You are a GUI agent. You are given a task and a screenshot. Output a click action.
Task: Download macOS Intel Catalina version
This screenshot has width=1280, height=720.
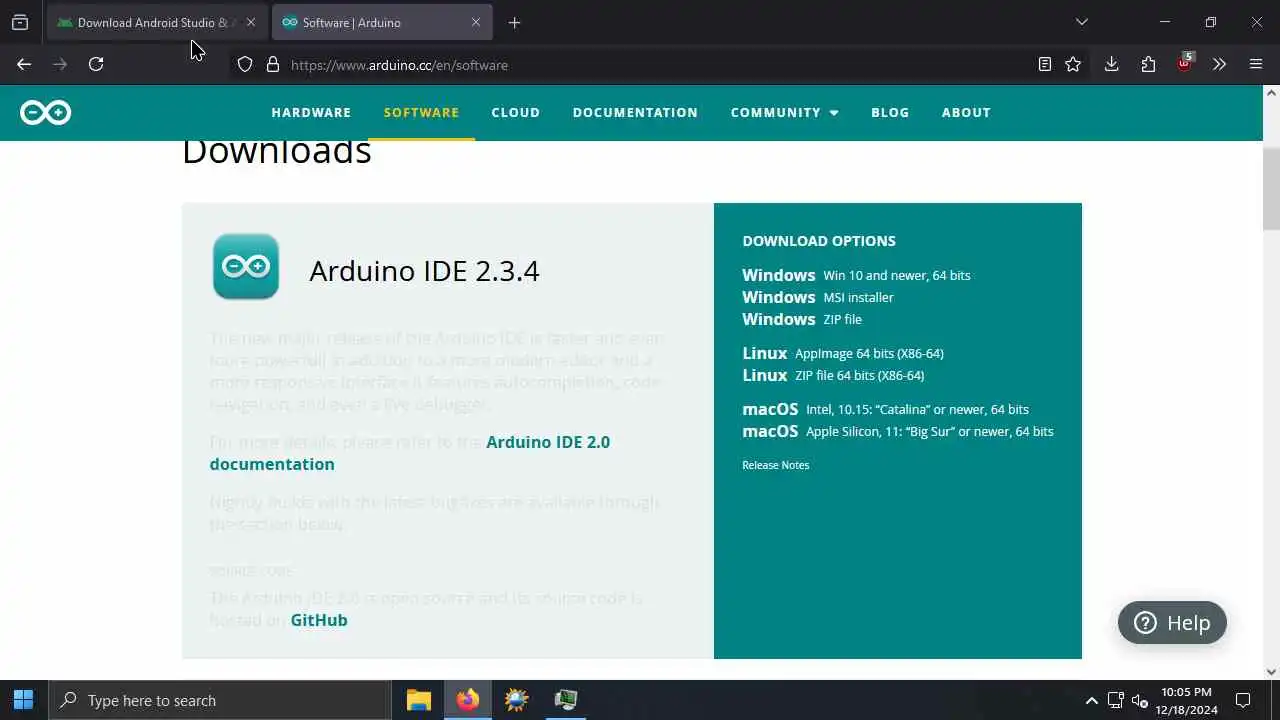(x=885, y=409)
